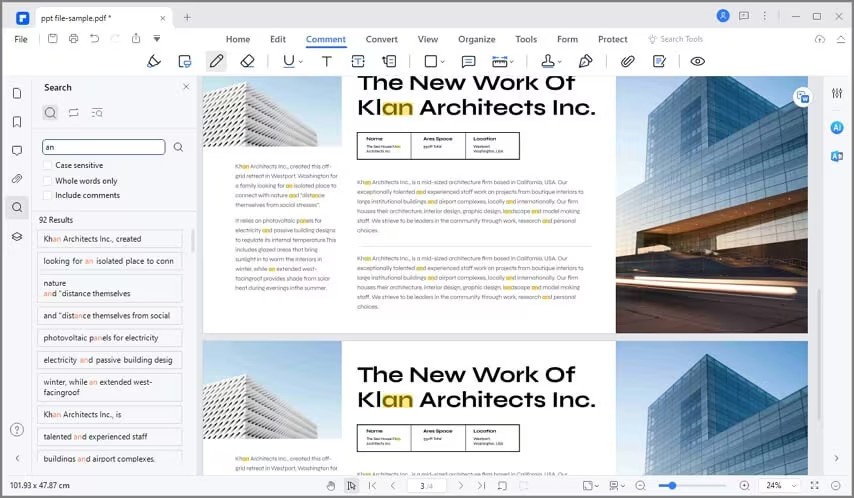Open the AI assistant in the right panel

click(837, 127)
